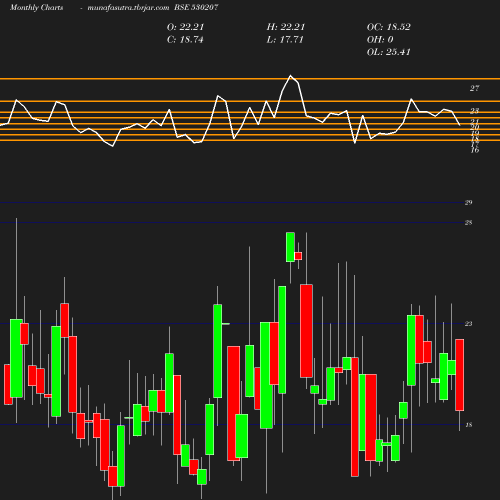Select the high value H: 22.21

286,27
